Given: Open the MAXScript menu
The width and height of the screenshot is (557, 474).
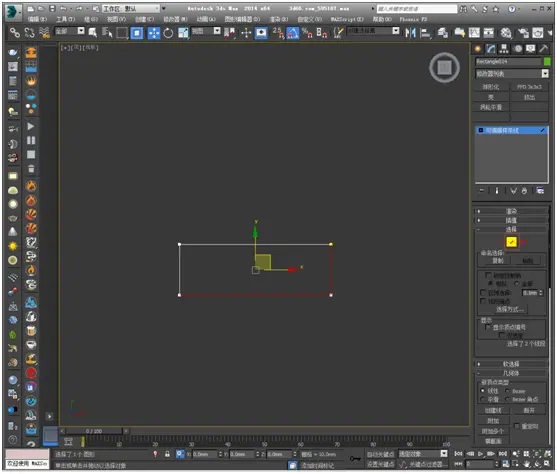Looking at the screenshot, I should click(347, 19).
